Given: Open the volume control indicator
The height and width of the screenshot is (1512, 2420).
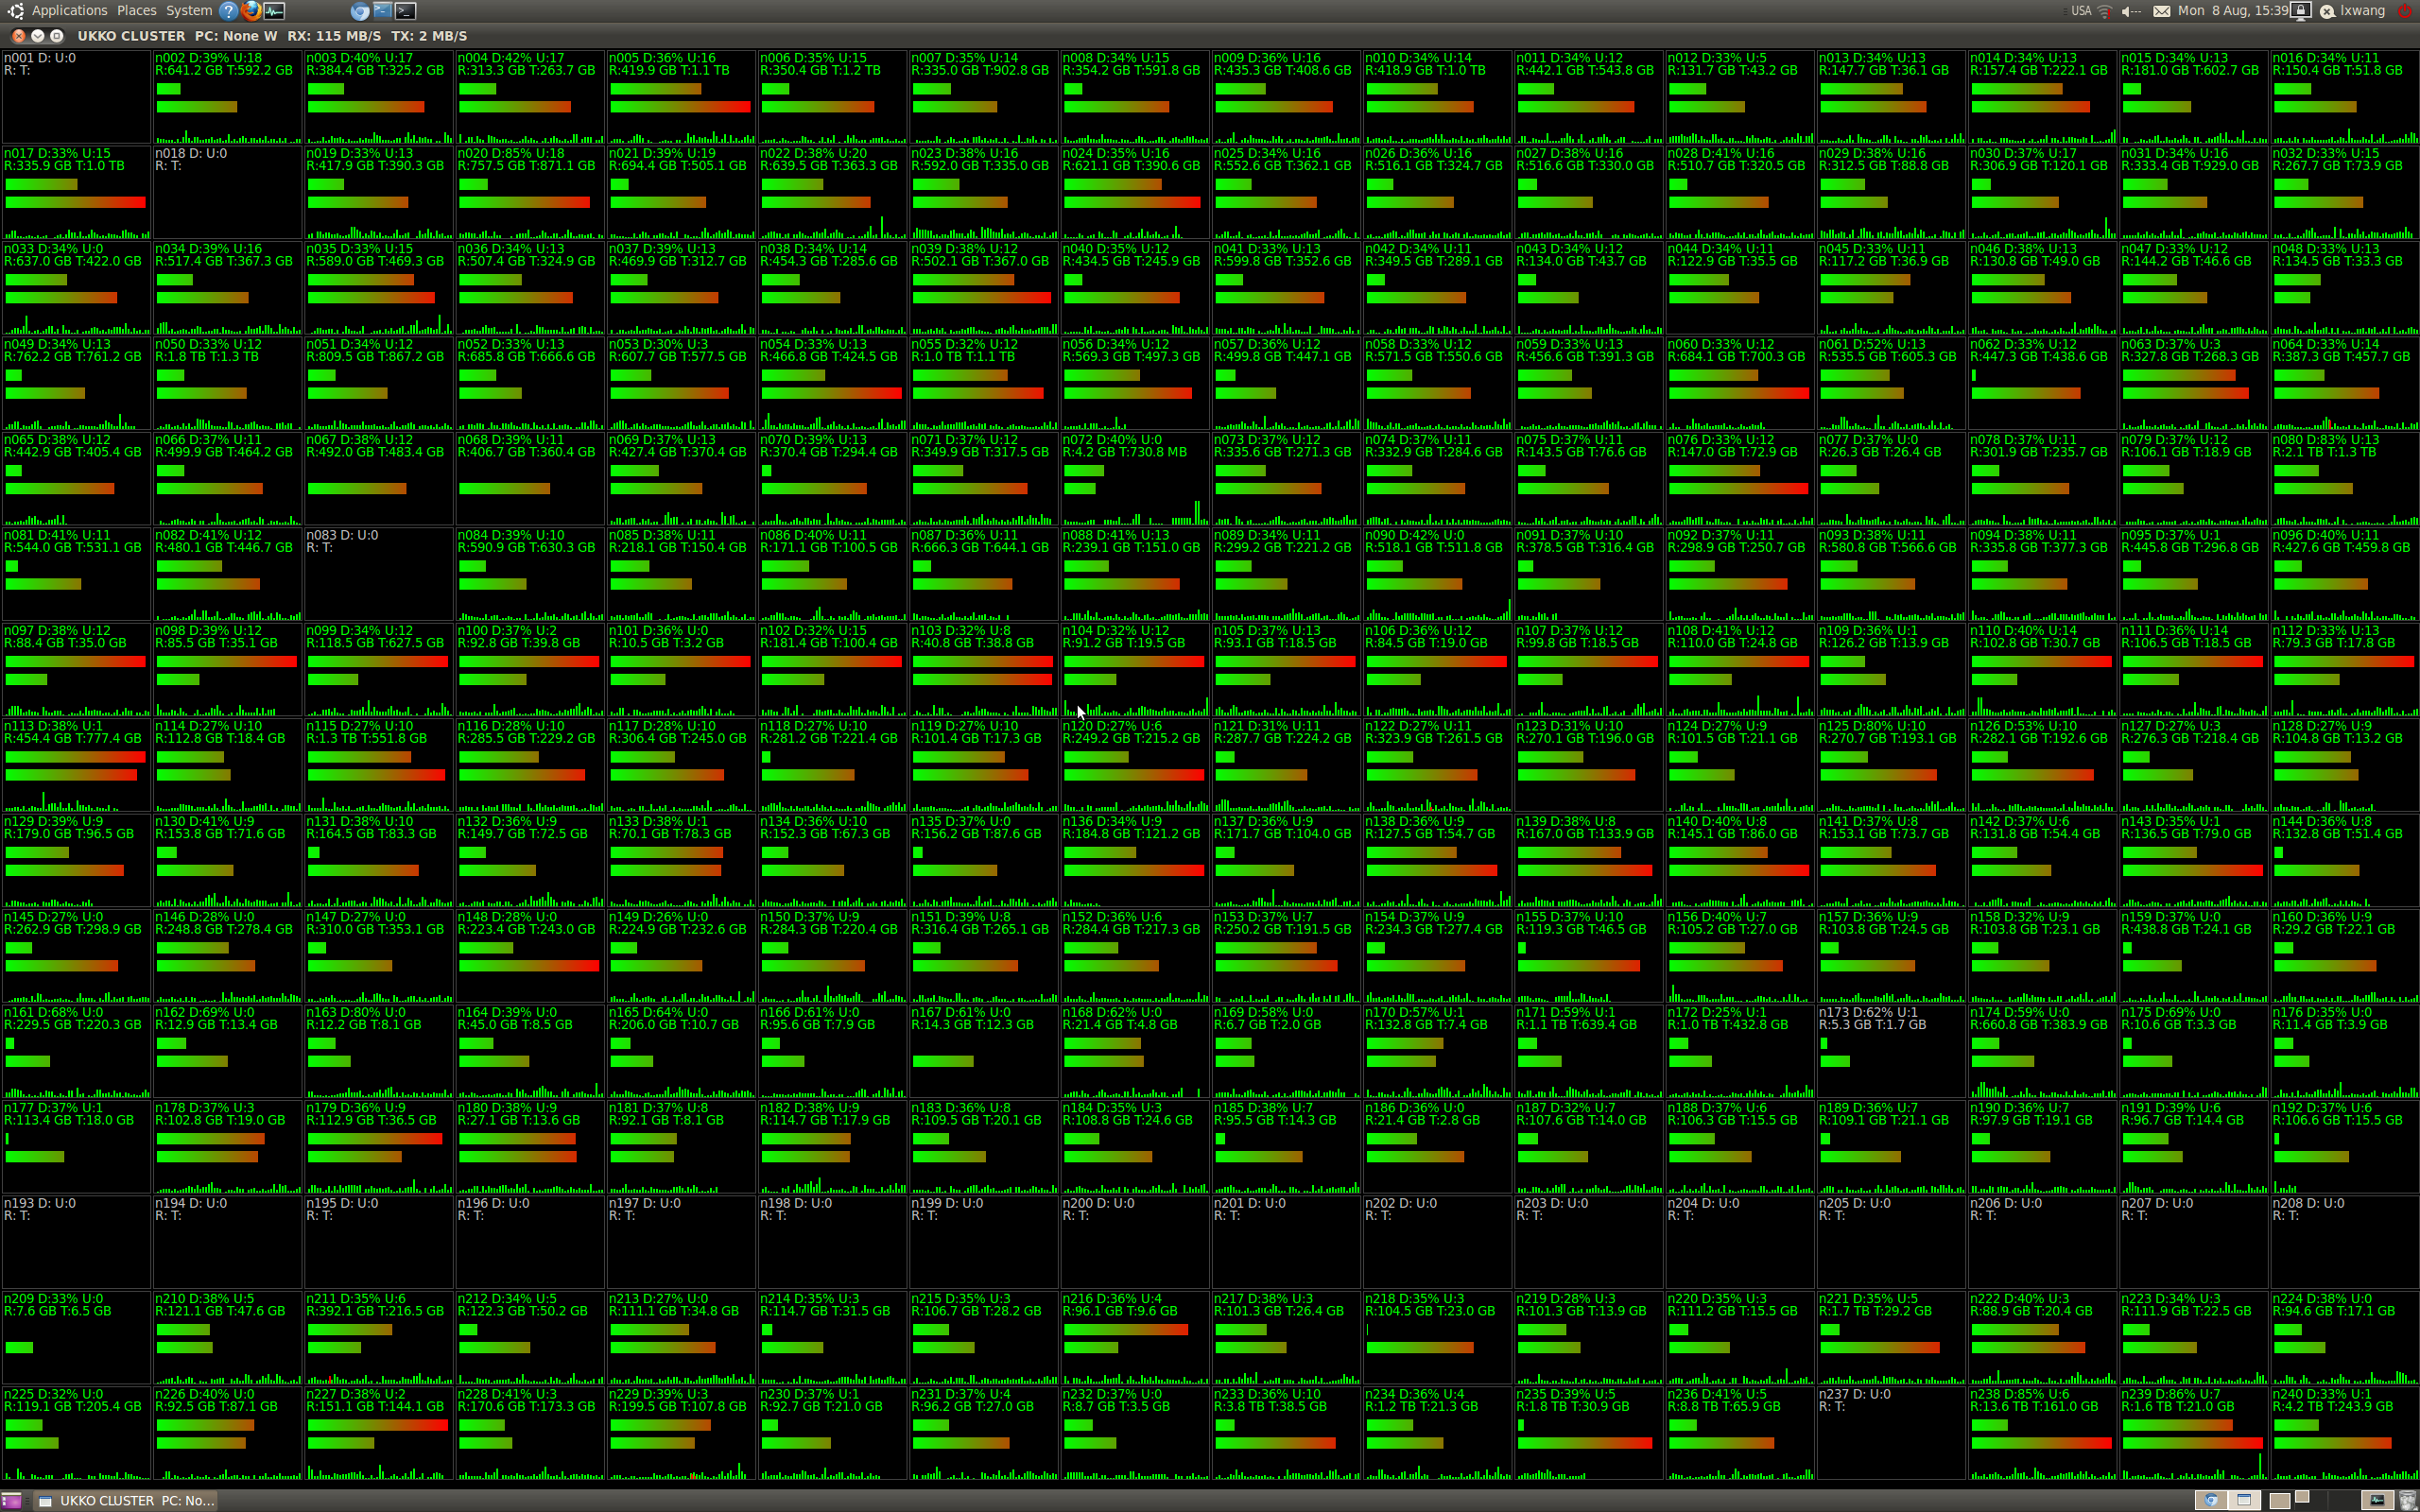Looking at the screenshot, I should click(2130, 11).
